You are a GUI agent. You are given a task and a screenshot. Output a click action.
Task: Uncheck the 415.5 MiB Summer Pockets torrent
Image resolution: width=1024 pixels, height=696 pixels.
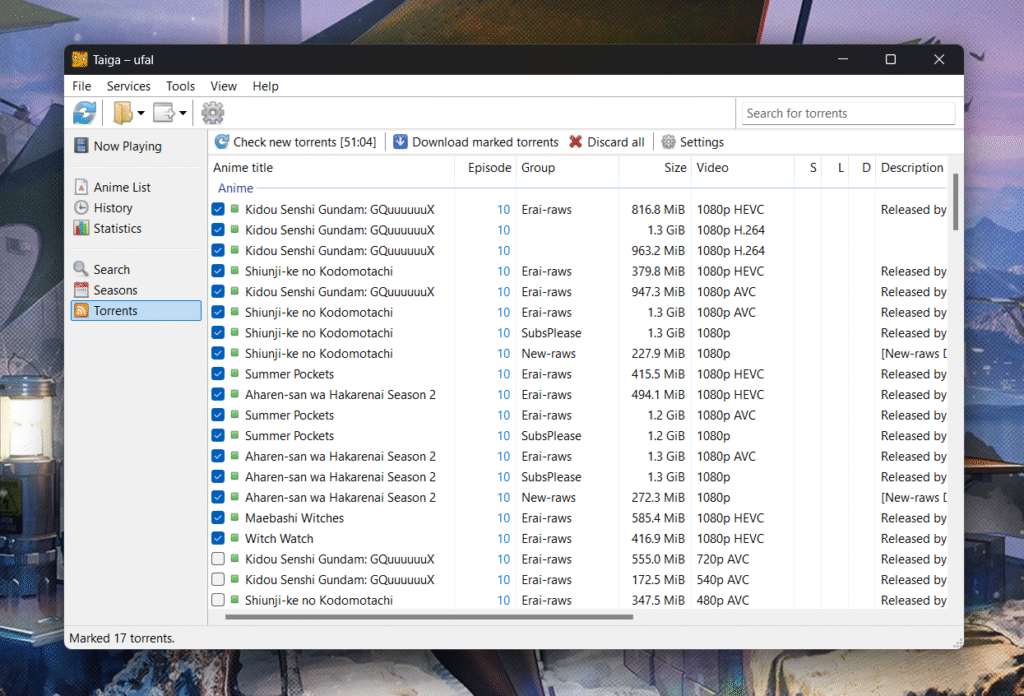tap(218, 374)
